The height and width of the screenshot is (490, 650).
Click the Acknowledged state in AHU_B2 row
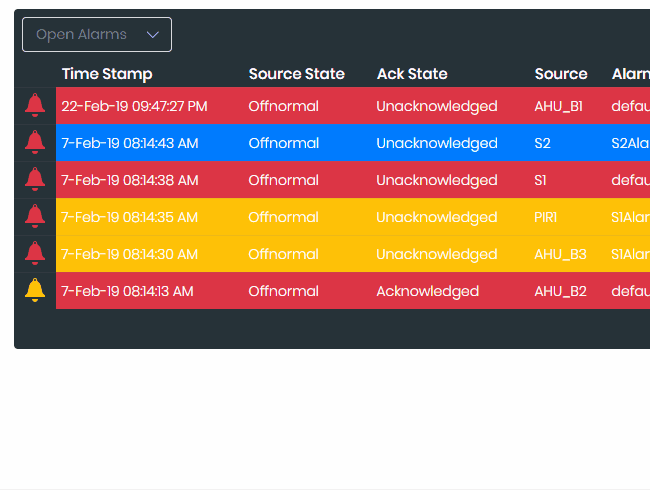tap(427, 291)
